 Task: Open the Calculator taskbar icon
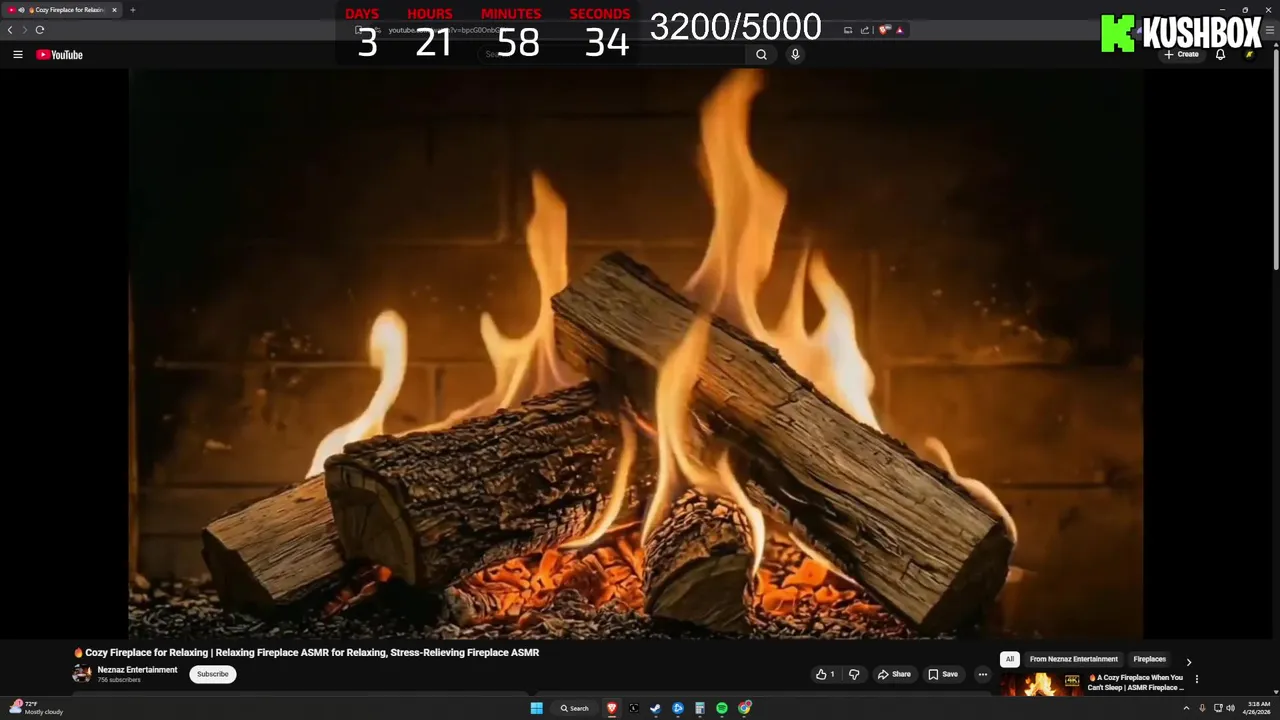[699, 708]
